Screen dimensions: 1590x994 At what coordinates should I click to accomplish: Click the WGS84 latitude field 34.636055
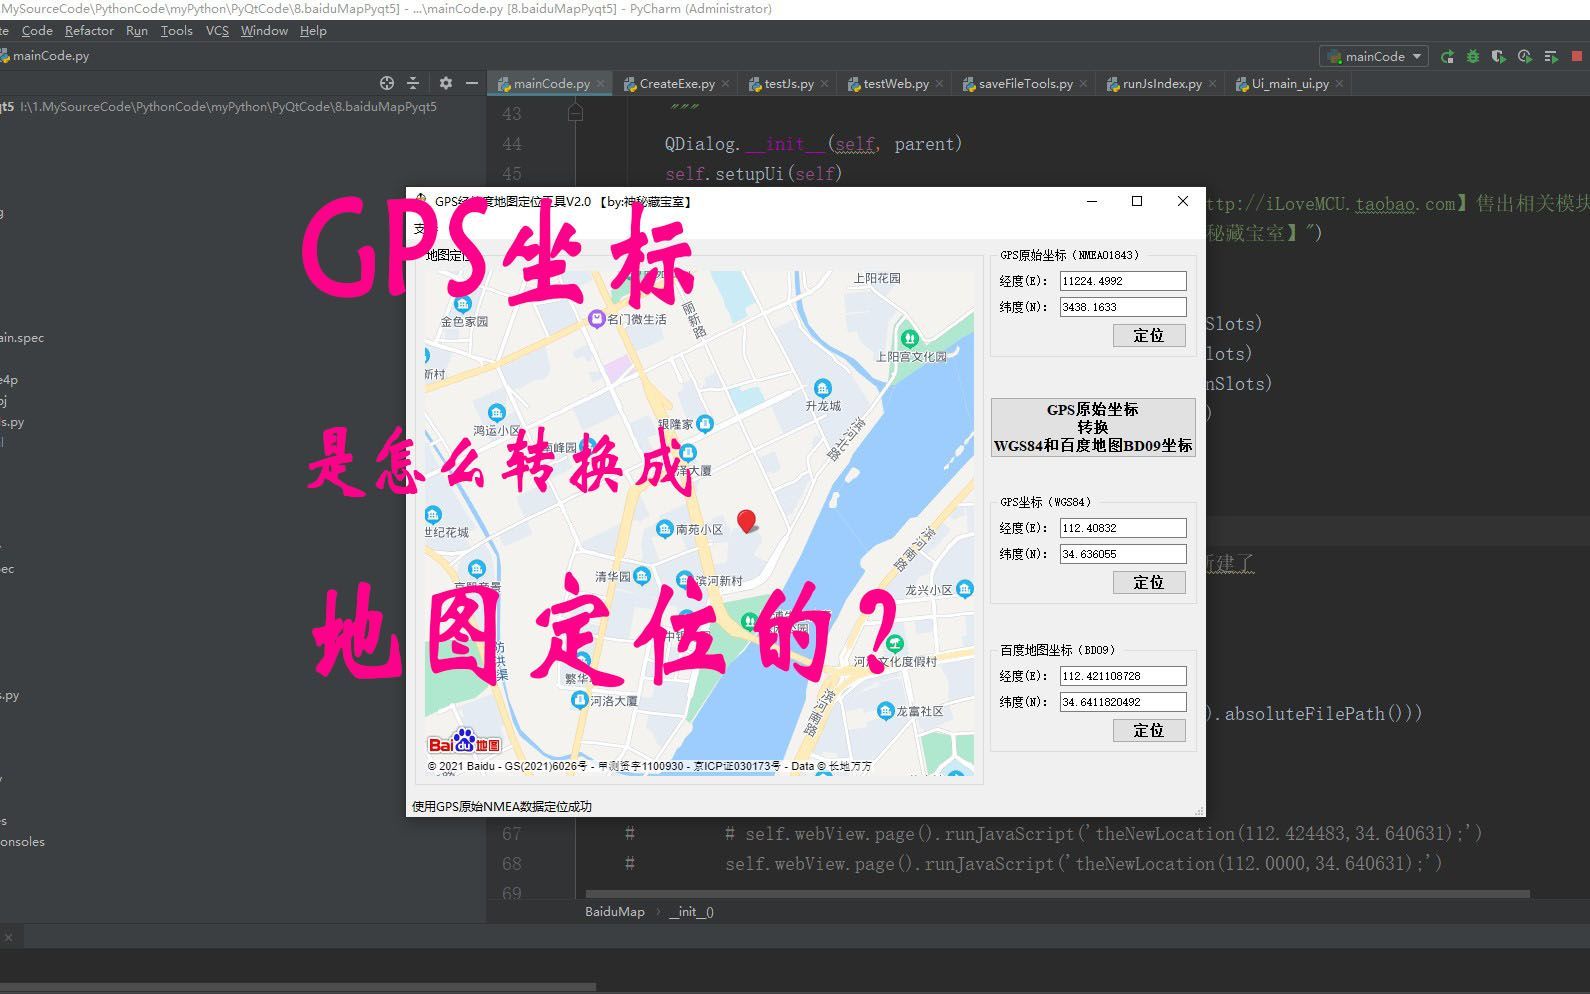tap(1123, 554)
